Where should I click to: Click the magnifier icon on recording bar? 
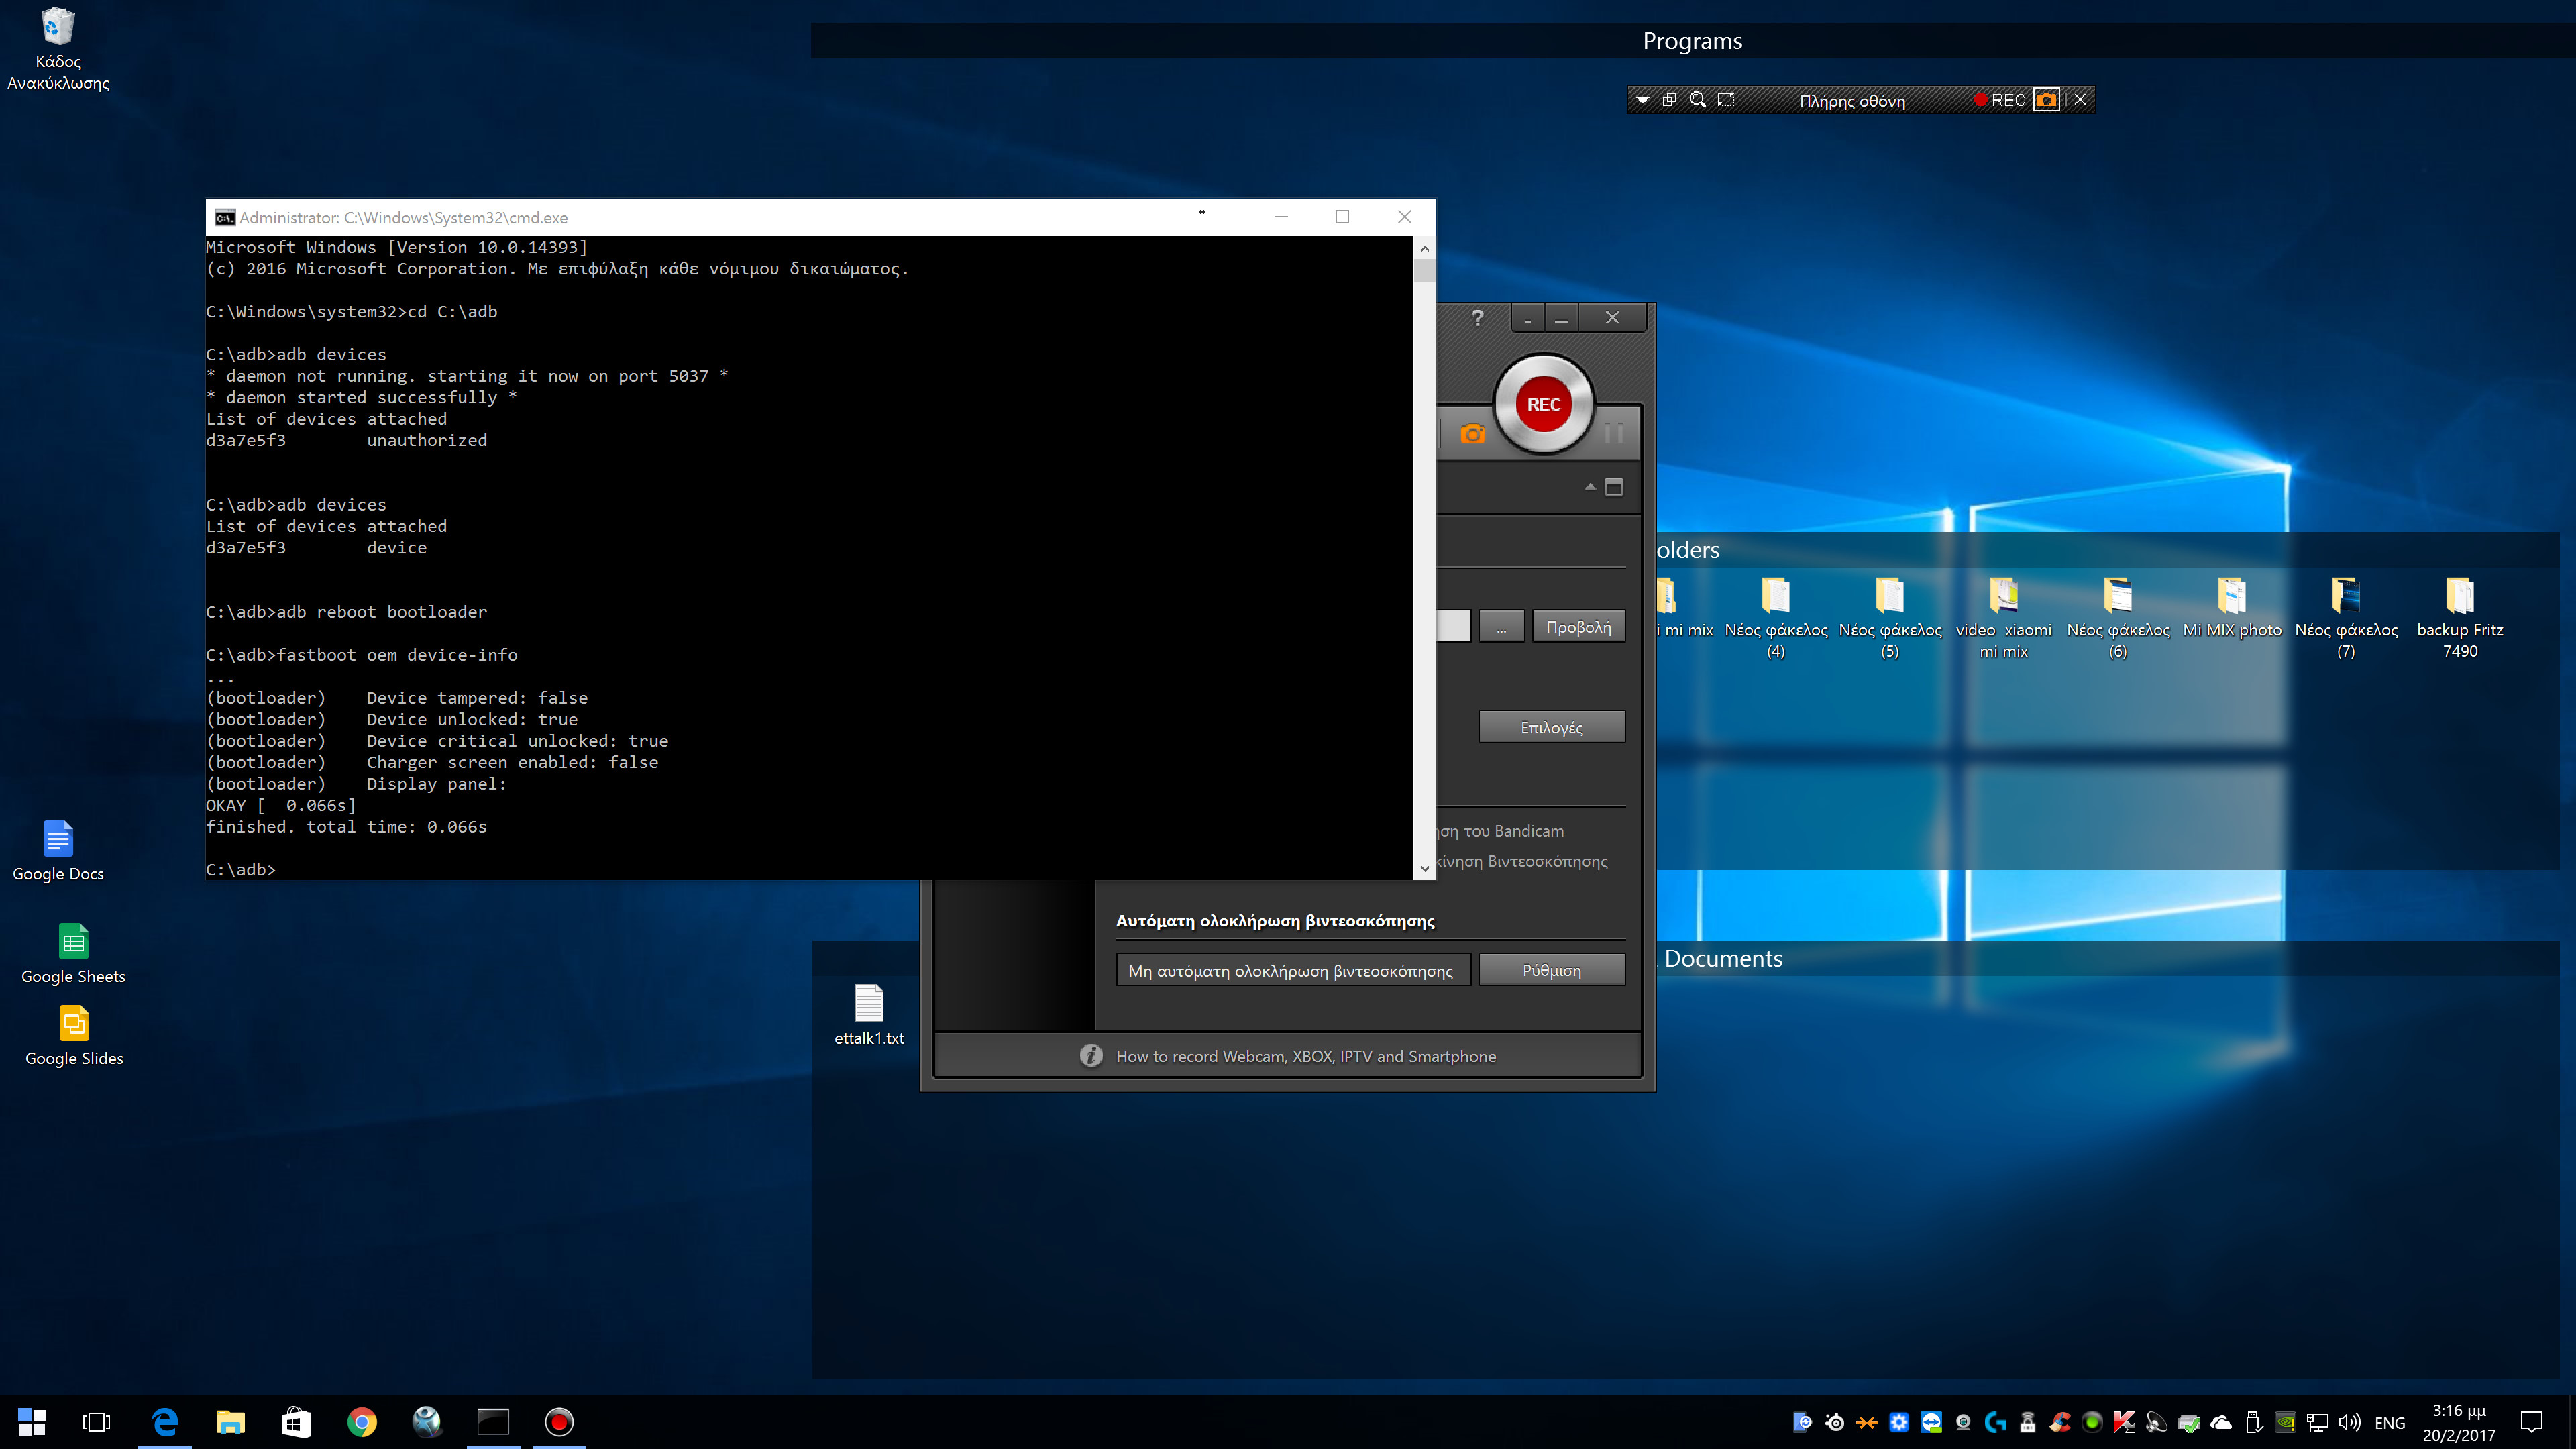pyautogui.click(x=1697, y=99)
